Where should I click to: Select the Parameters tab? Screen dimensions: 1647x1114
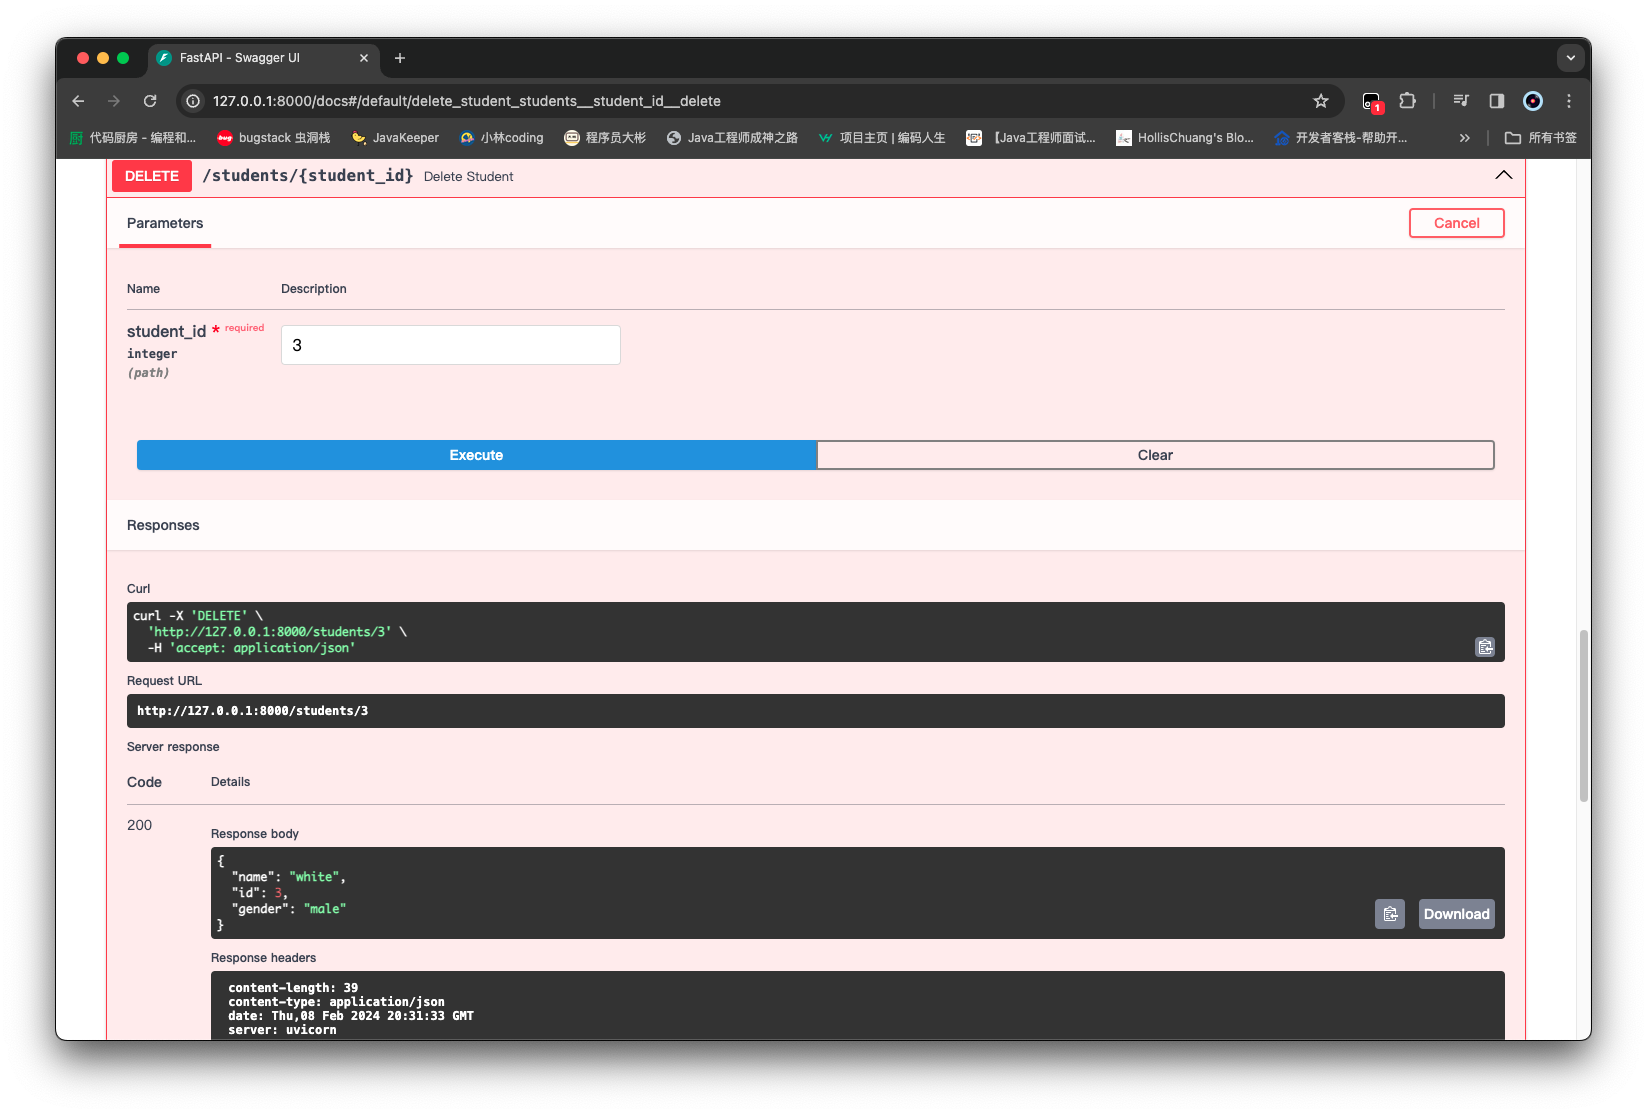point(165,223)
